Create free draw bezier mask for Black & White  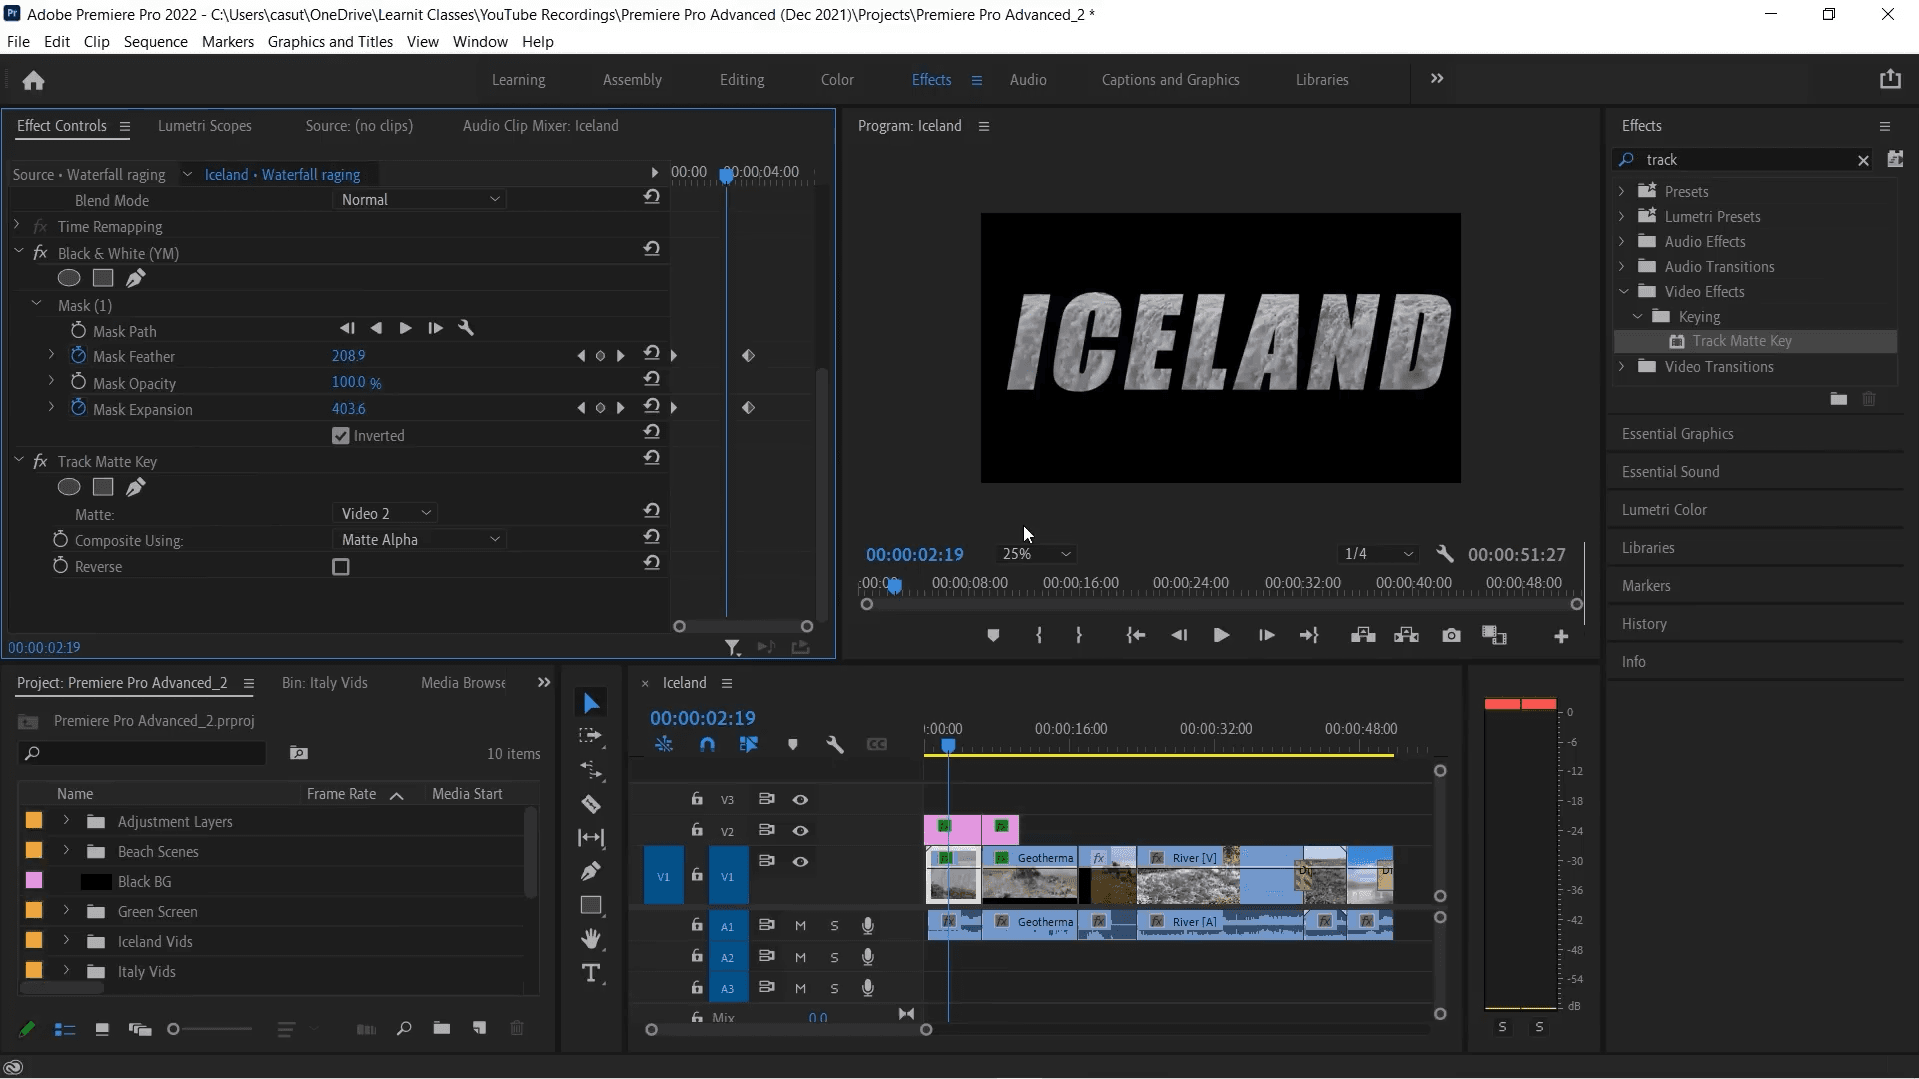click(136, 278)
